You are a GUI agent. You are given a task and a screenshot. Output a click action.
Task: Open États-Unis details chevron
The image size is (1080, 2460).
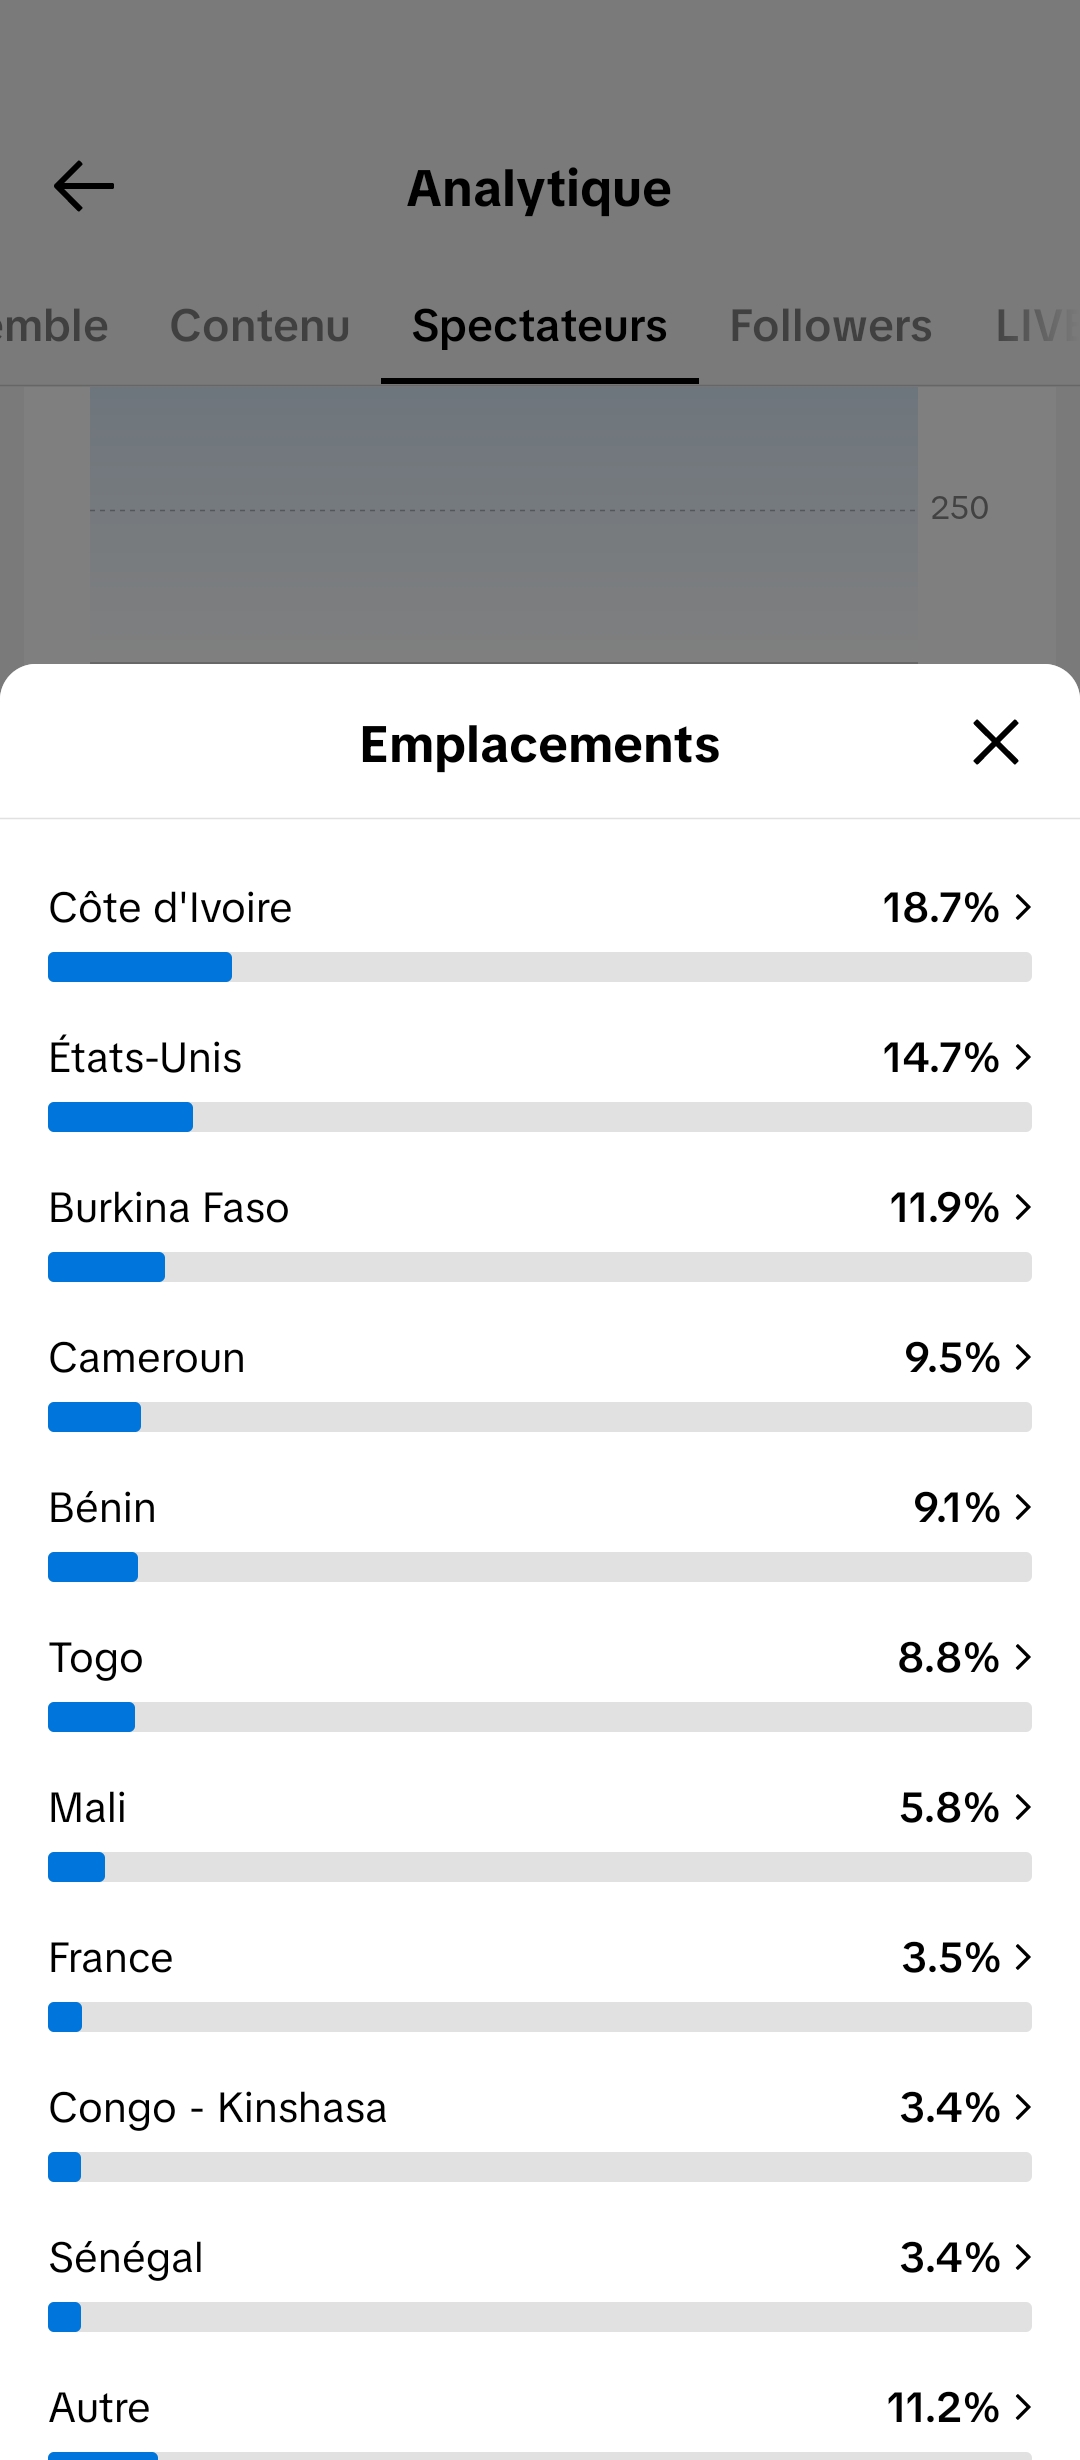click(1022, 1057)
